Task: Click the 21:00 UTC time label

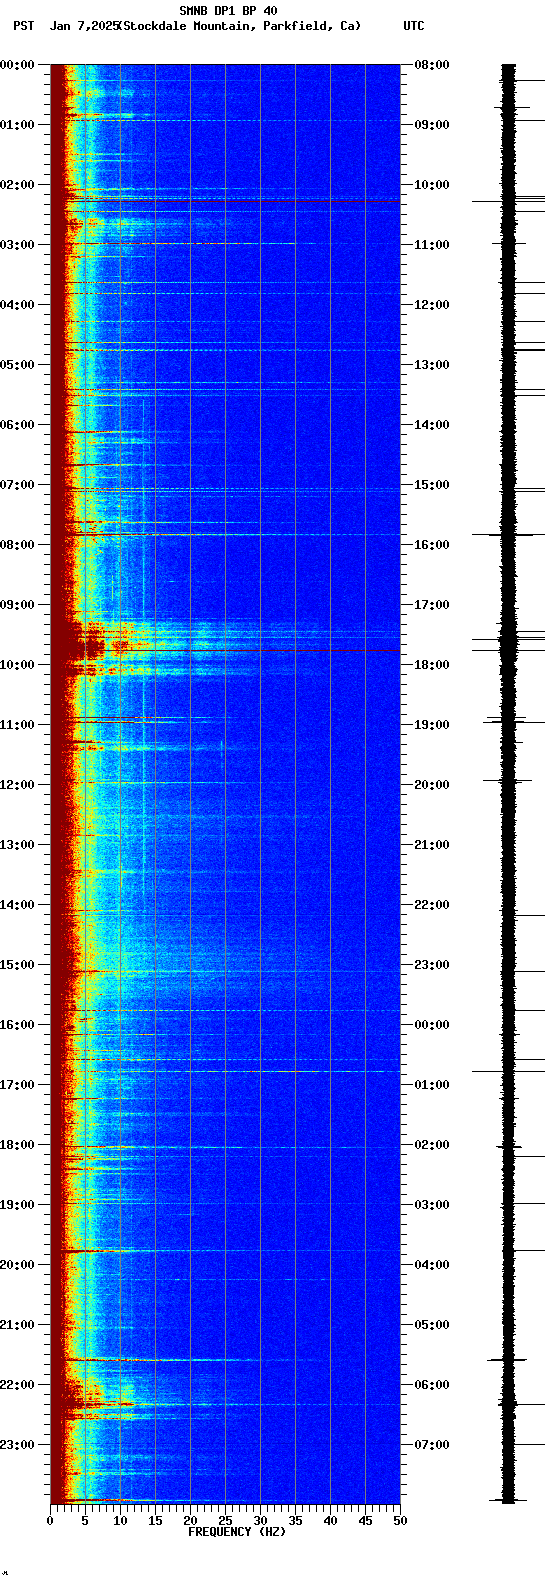Action: [432, 845]
